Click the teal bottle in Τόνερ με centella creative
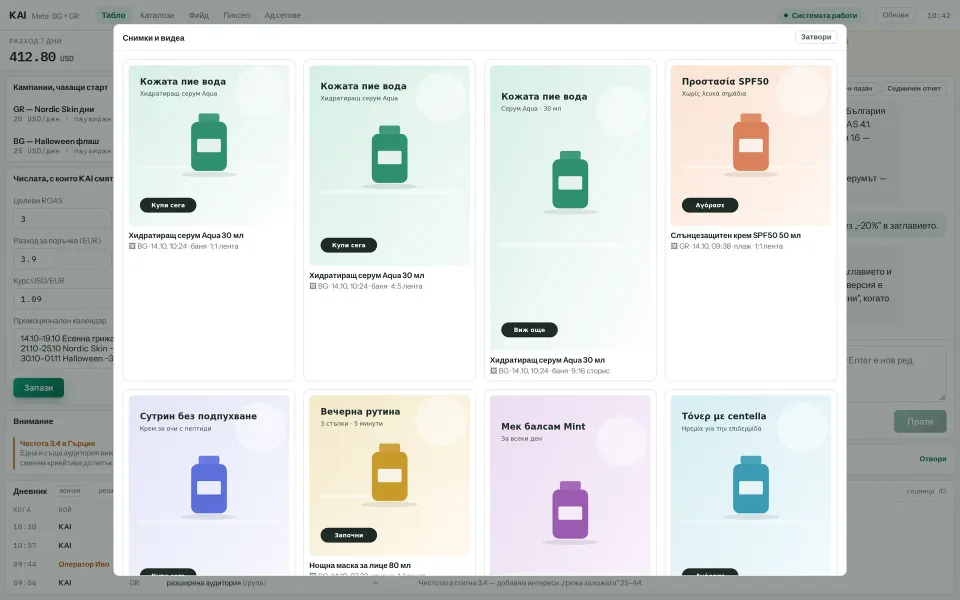 [751, 484]
